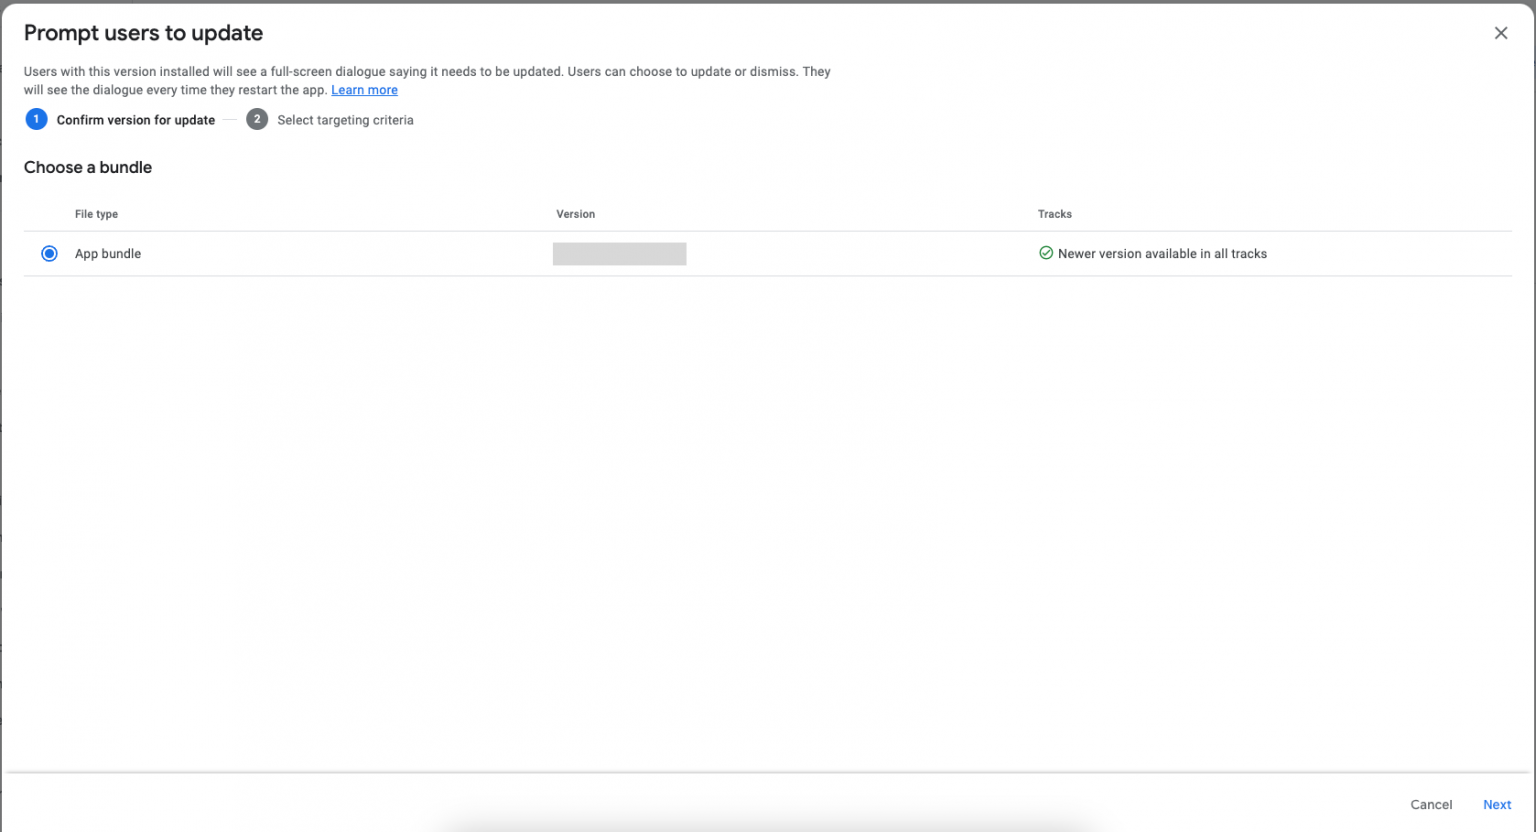Click the step 2 numbered circle
Image resolution: width=1536 pixels, height=832 pixels.
coord(257,119)
